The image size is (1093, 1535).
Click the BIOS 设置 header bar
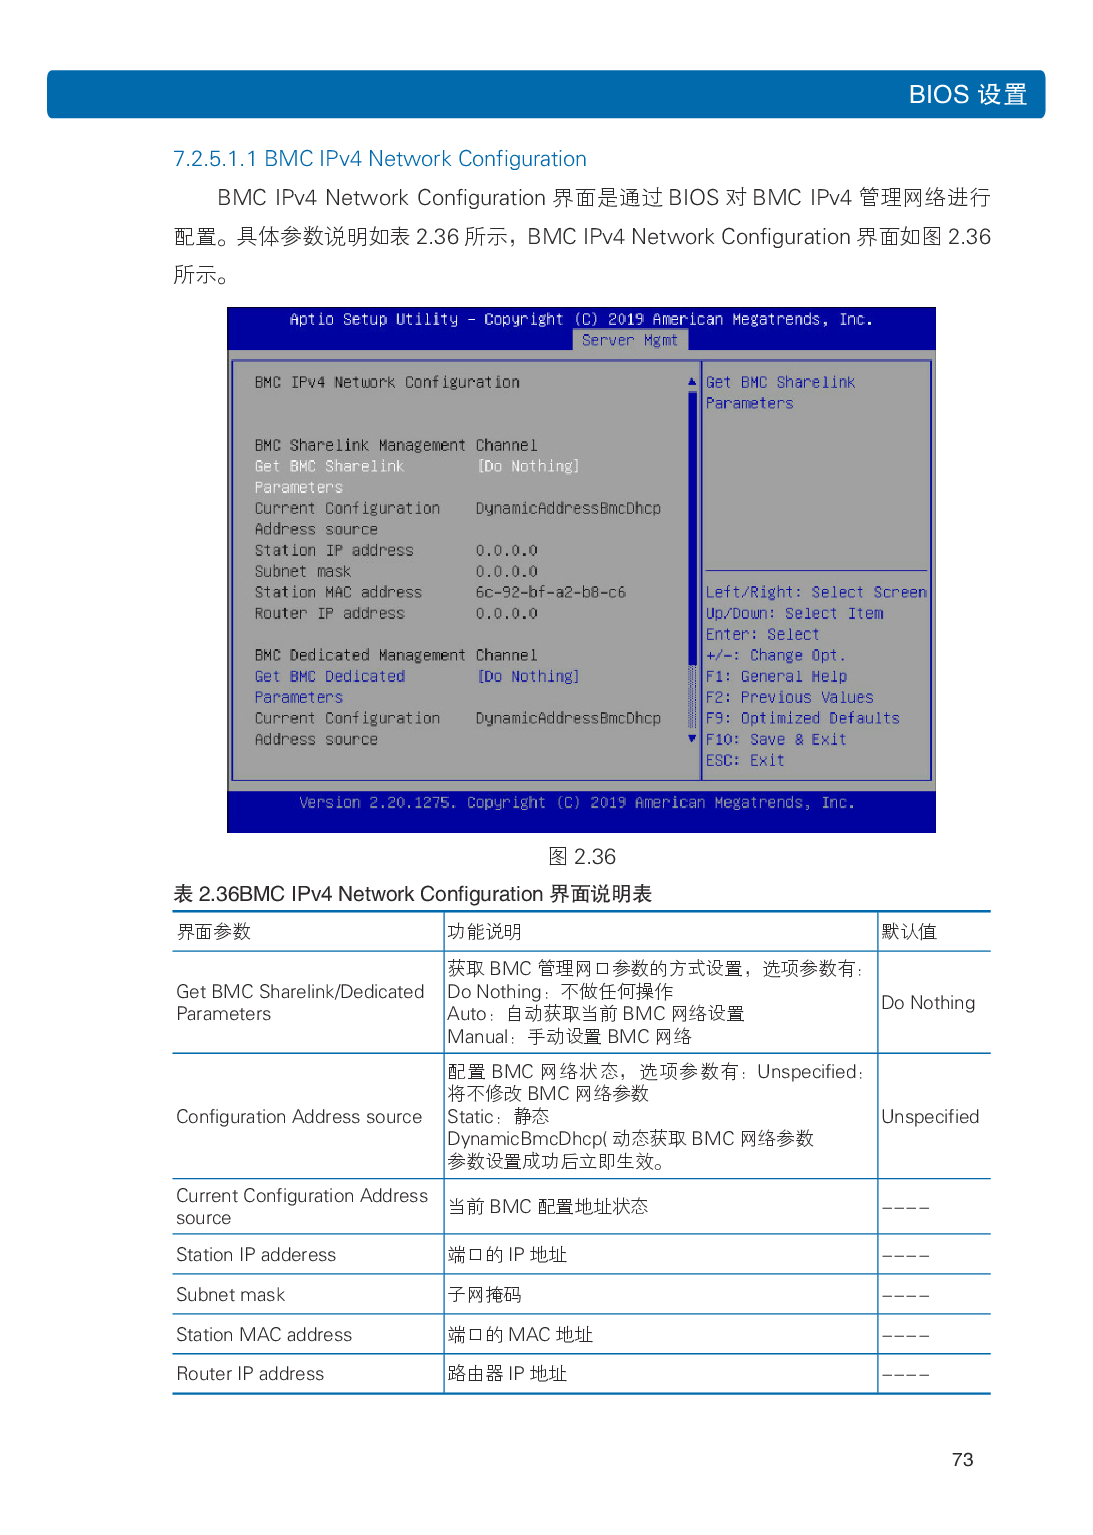coord(546,94)
